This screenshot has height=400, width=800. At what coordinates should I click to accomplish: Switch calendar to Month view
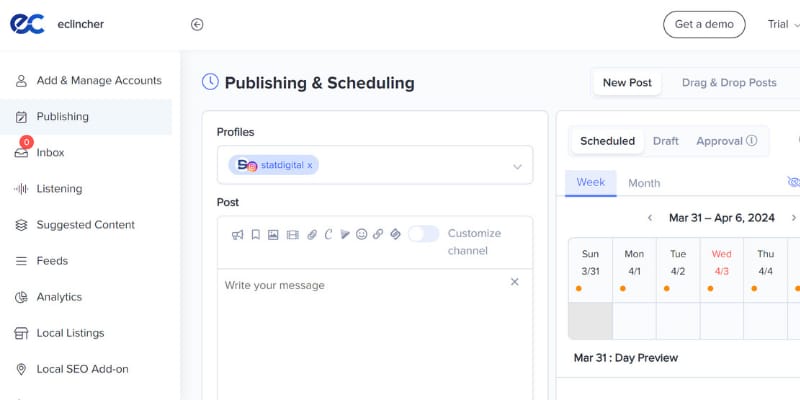644,183
